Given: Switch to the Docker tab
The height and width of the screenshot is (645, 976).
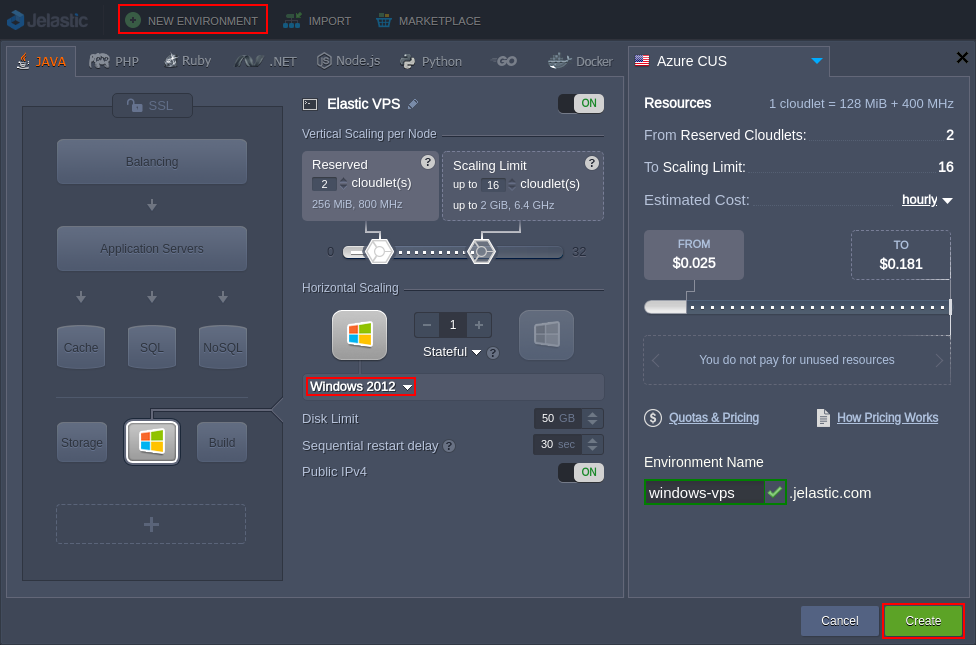Looking at the screenshot, I should click(580, 61).
